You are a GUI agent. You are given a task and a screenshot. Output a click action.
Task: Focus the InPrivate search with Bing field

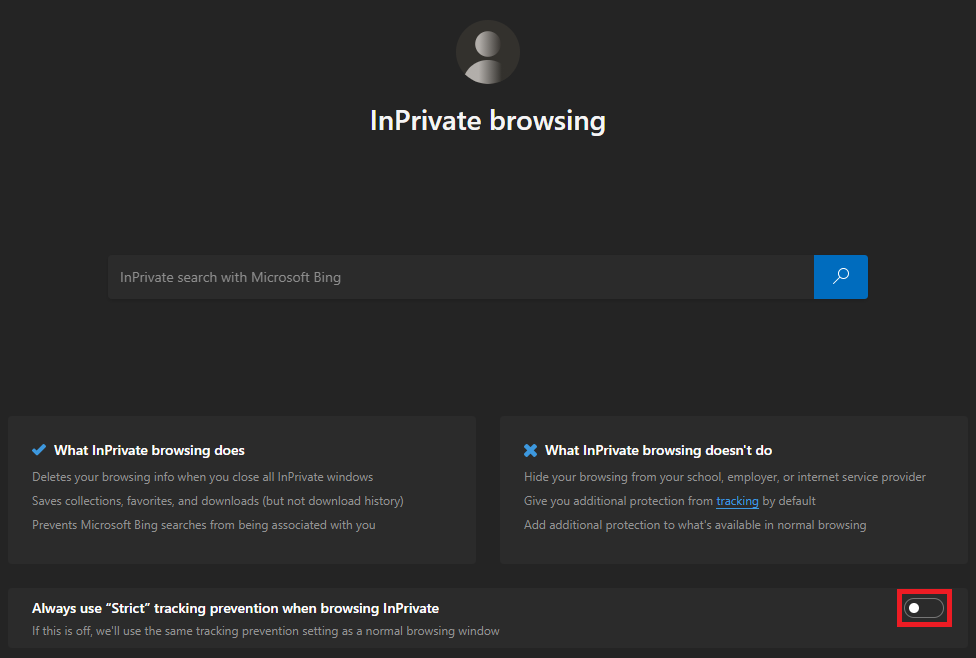click(460, 277)
